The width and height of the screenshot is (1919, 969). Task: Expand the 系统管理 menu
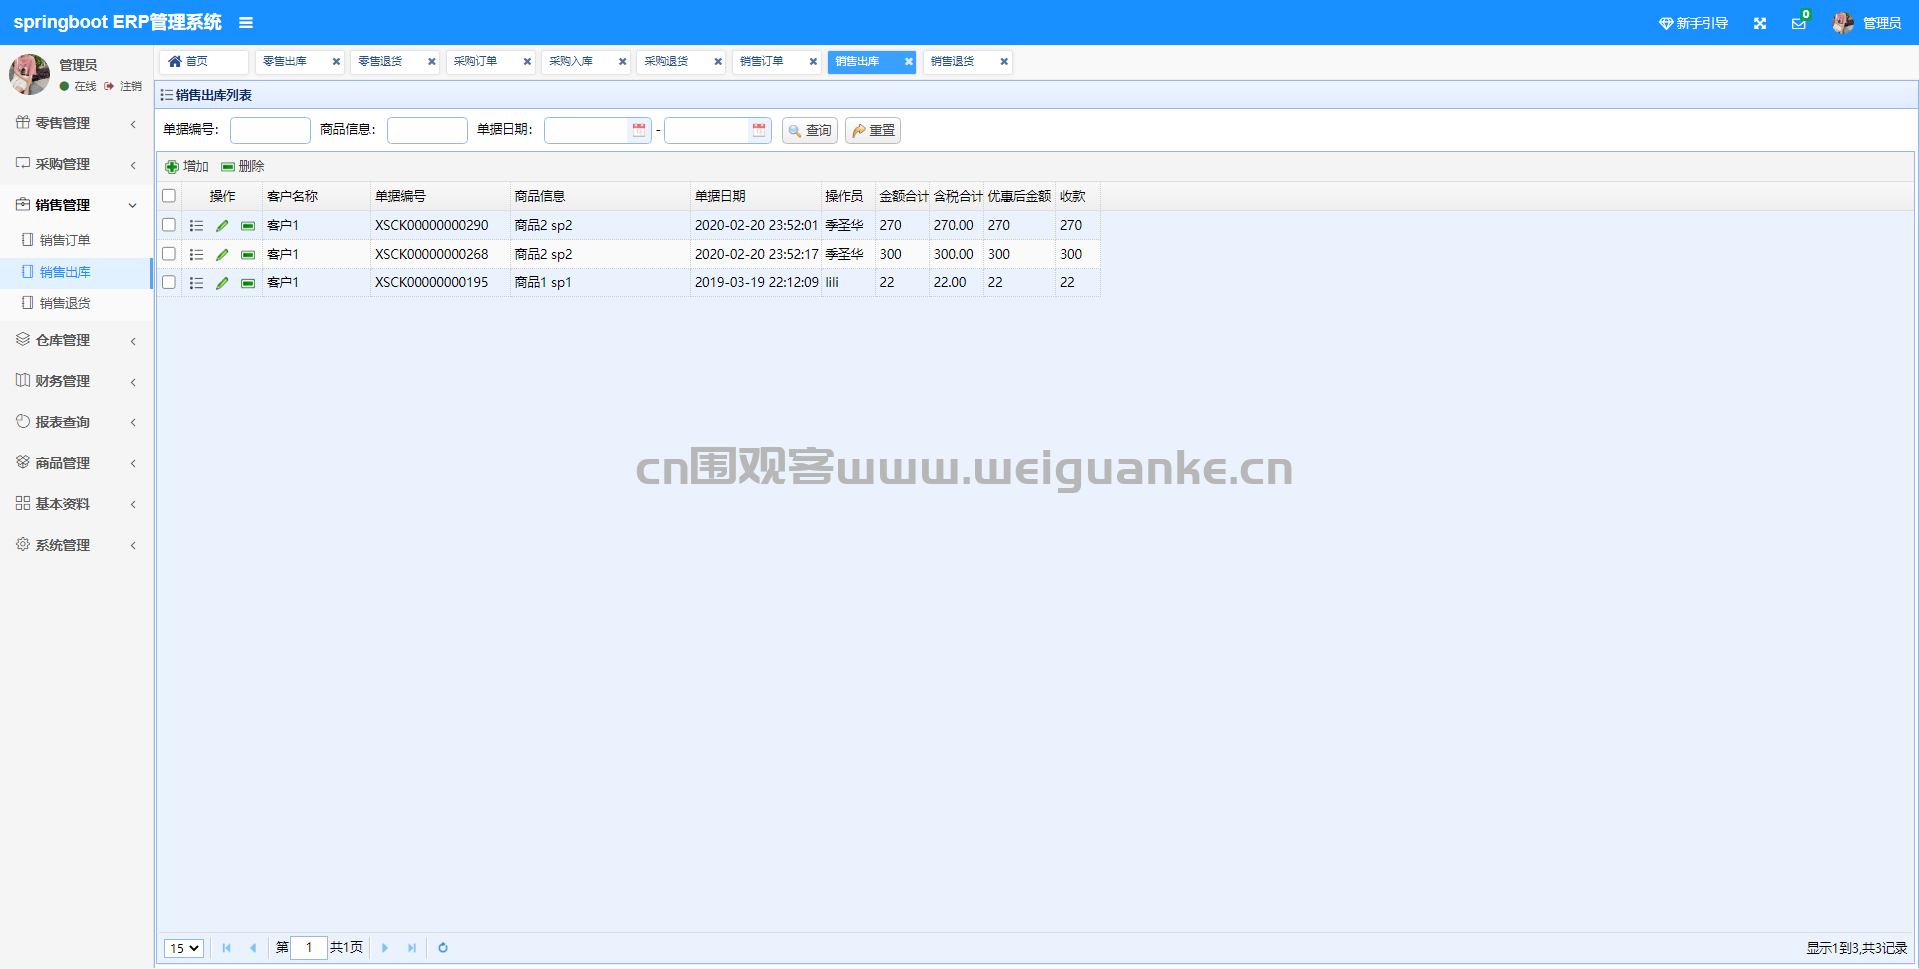[76, 546]
